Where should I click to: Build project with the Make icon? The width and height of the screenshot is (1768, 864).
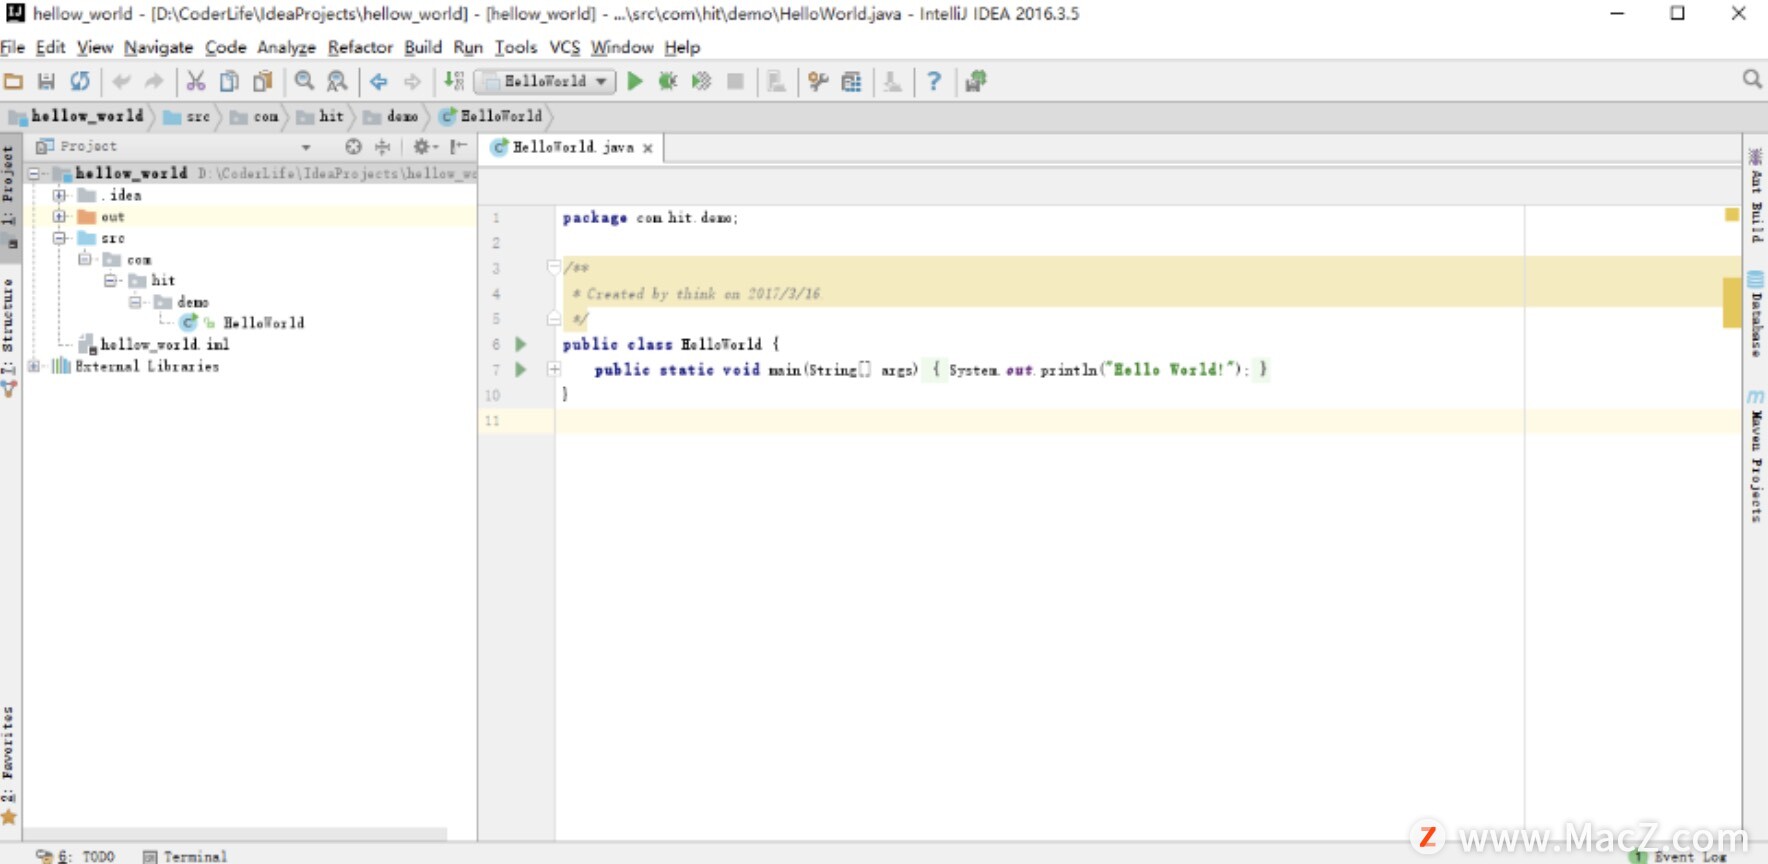(x=454, y=82)
